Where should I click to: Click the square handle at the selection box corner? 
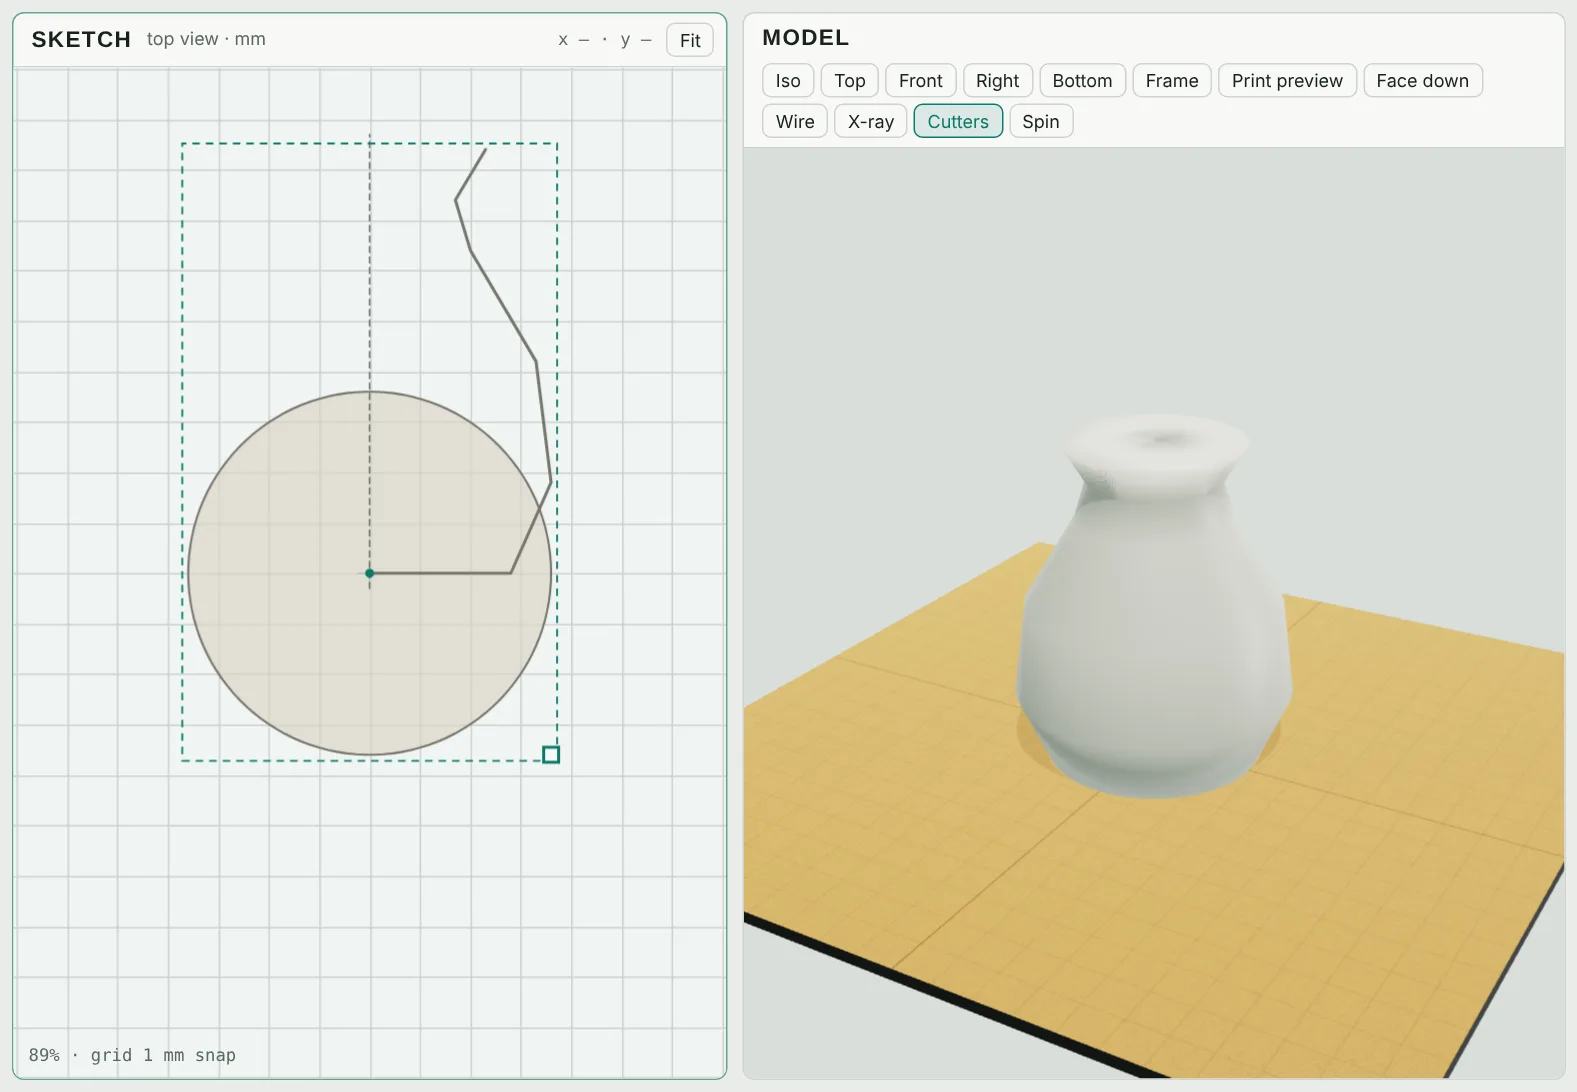pos(551,754)
